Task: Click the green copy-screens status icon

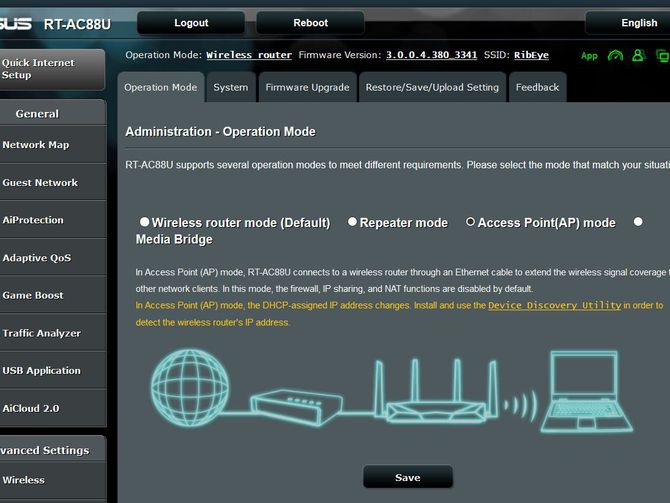Action: tap(663, 56)
